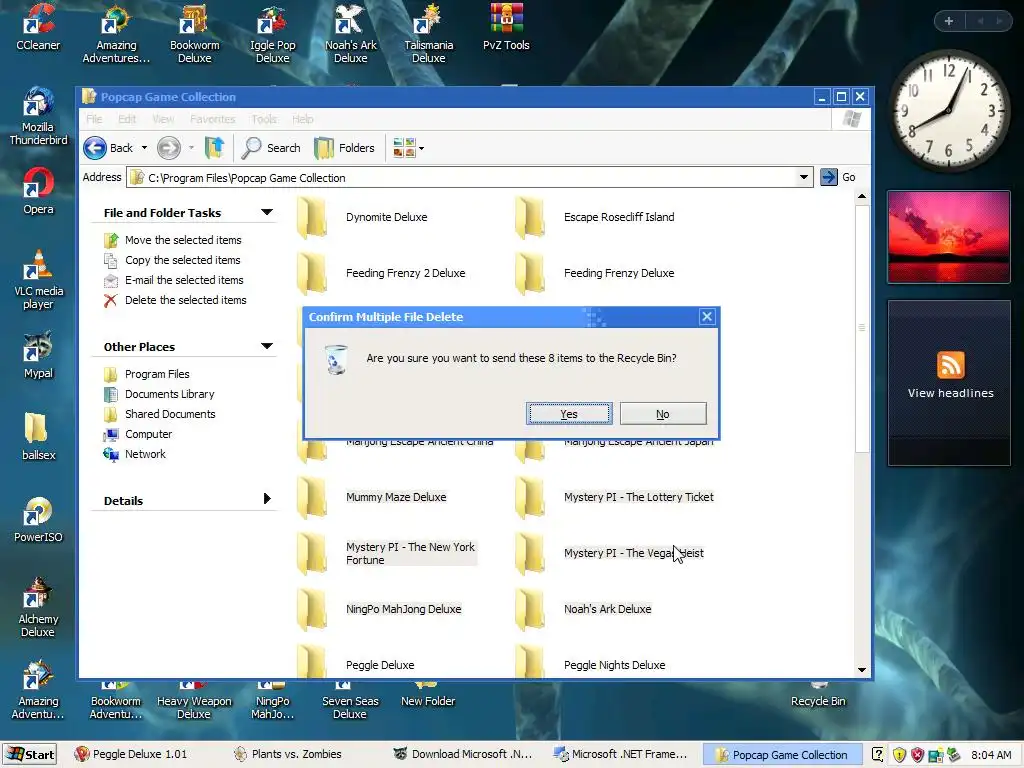Cancel deletion with the No button
This screenshot has height=768, width=1024.
662,413
